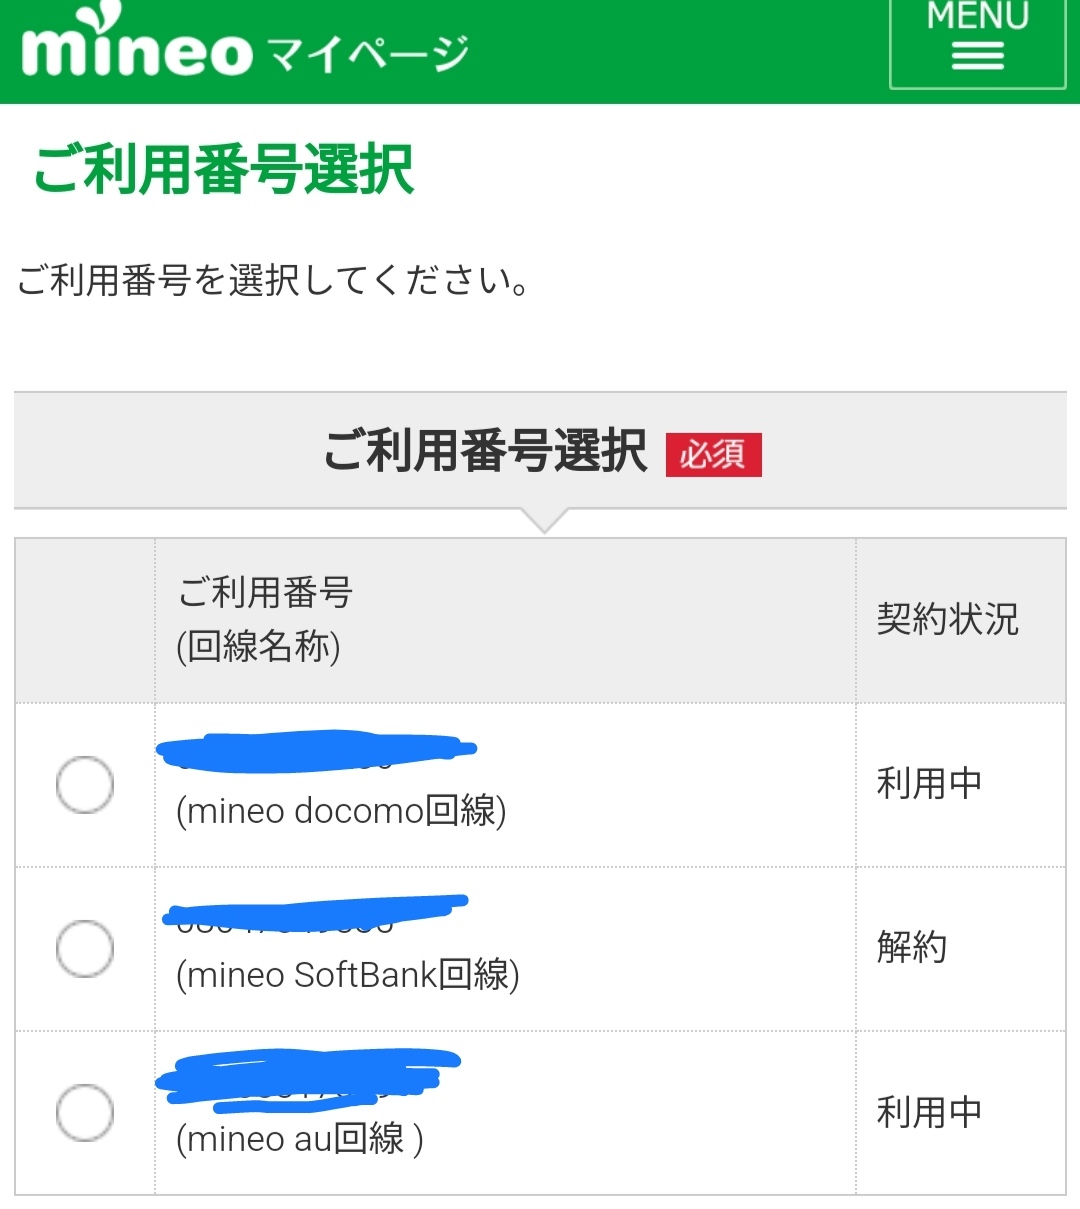Select the mineo docomo回線 radio button

(x=85, y=785)
